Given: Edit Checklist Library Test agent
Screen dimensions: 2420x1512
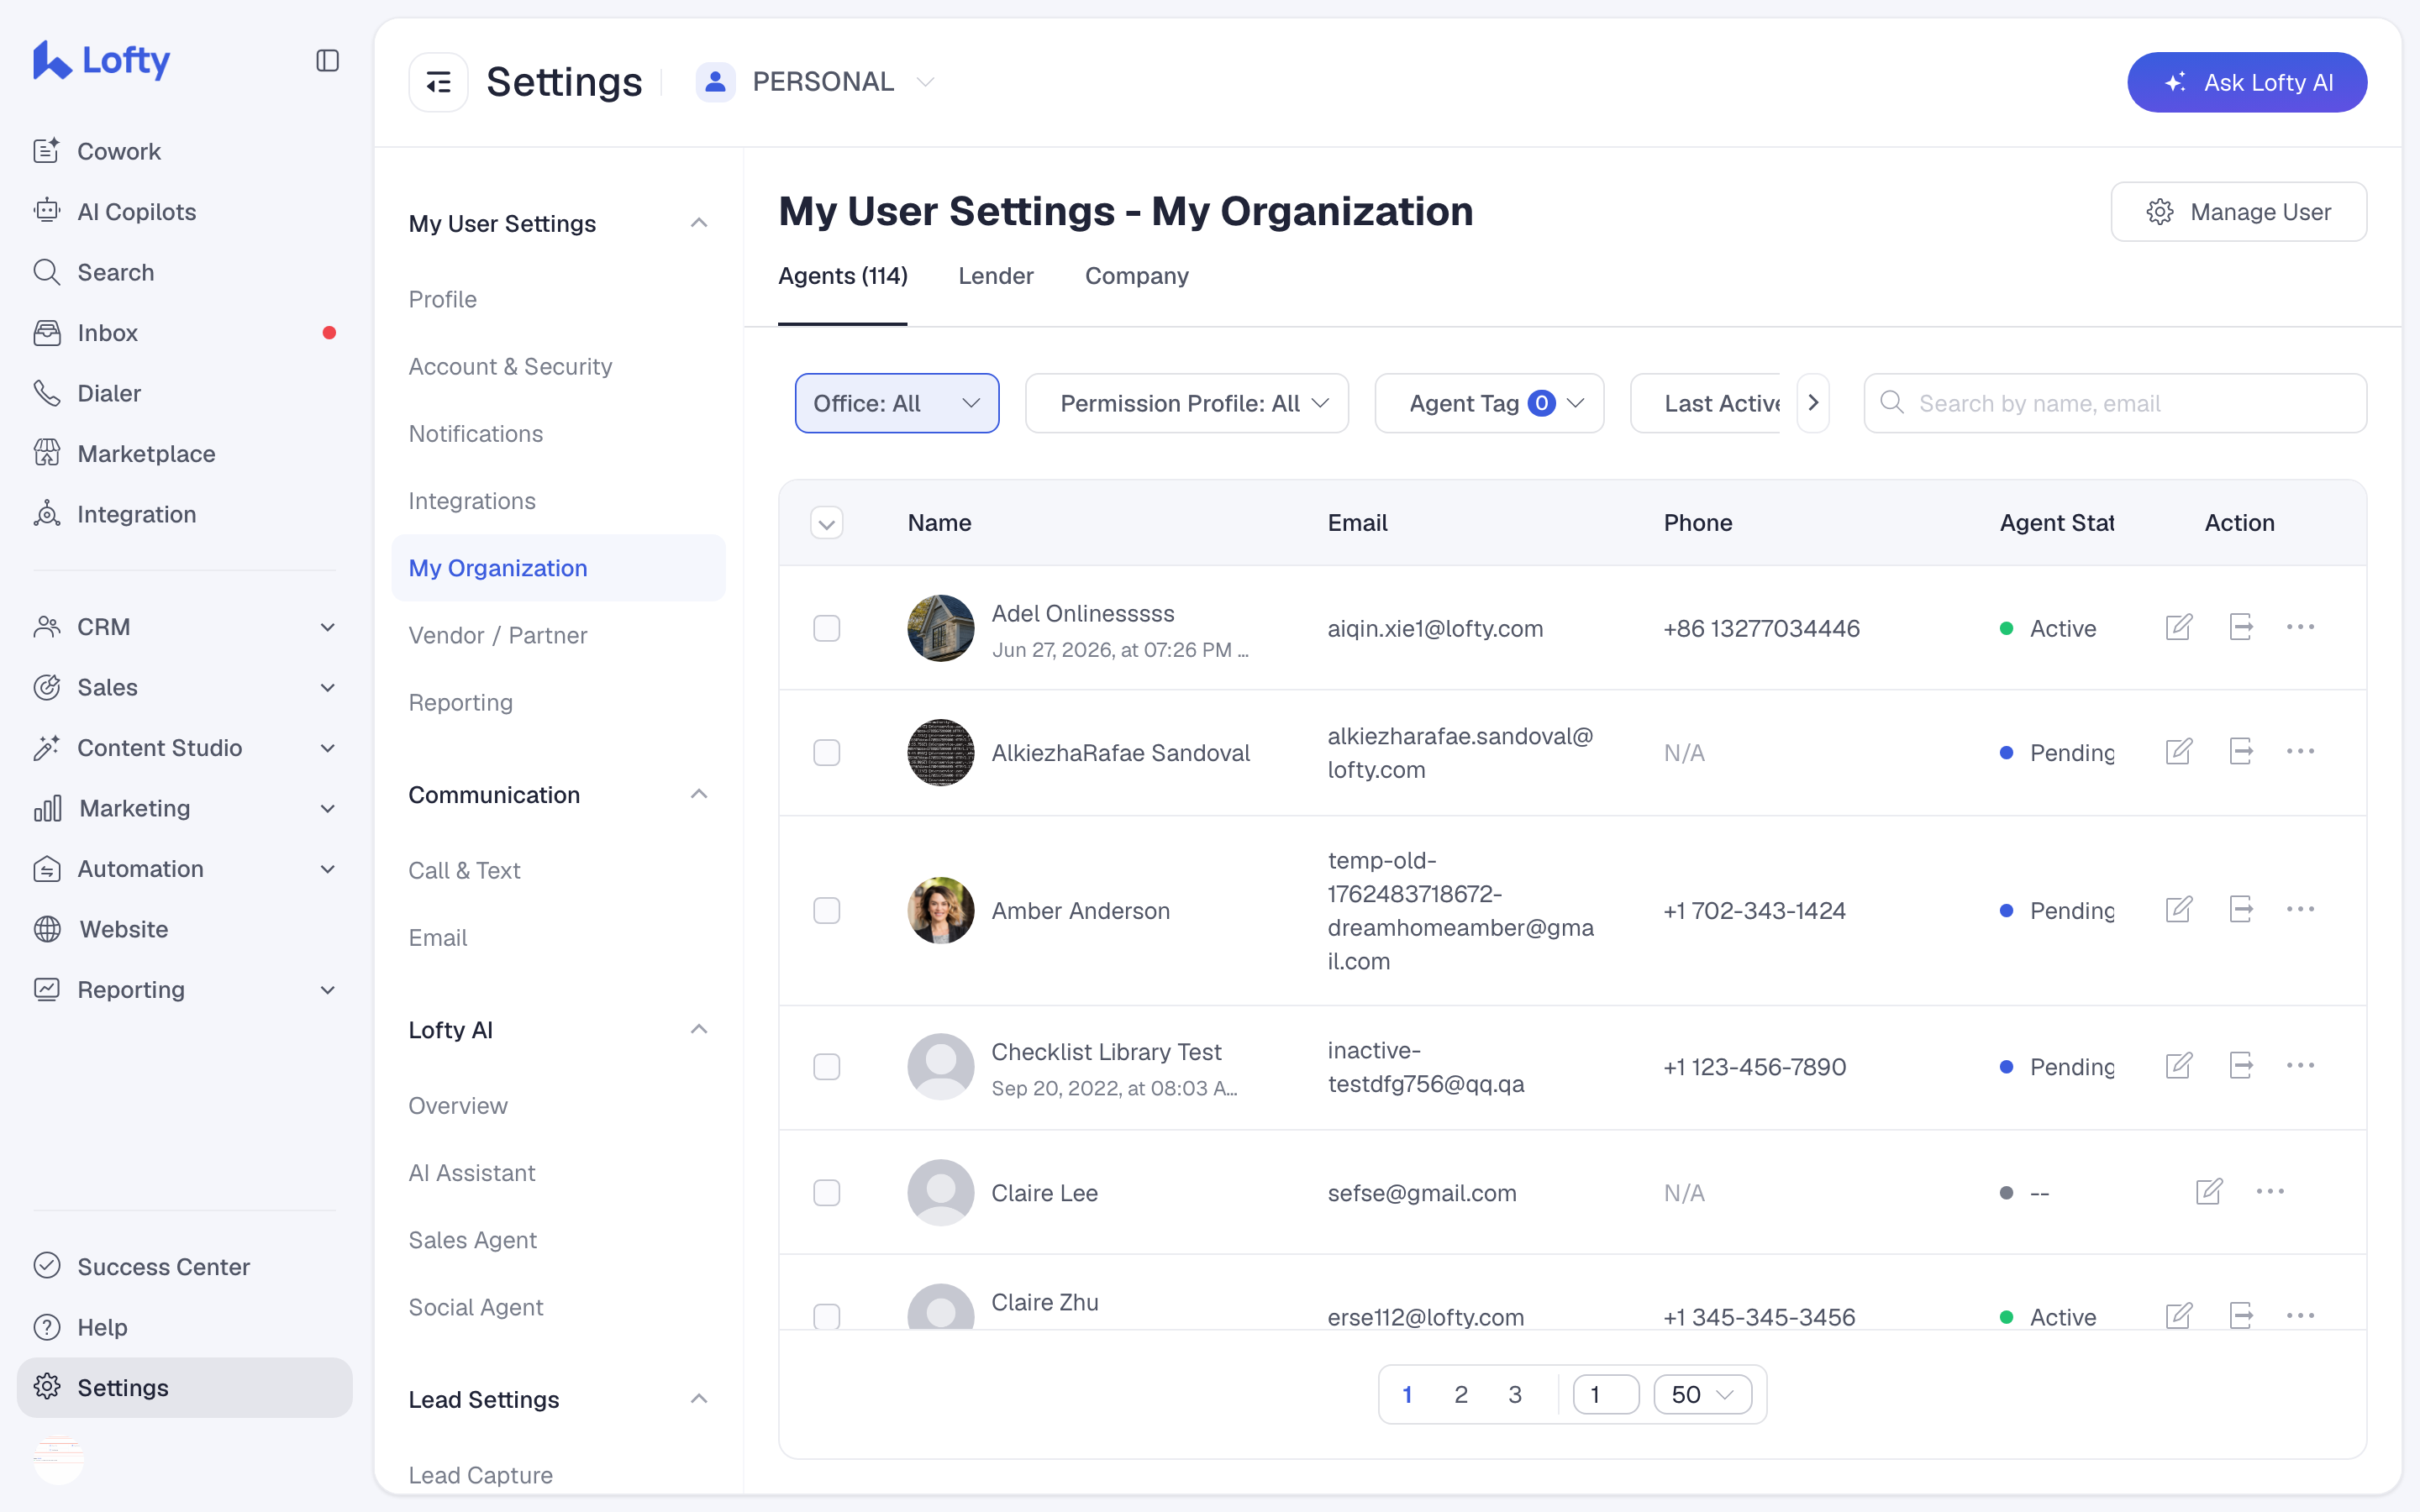Looking at the screenshot, I should [x=2179, y=1065].
